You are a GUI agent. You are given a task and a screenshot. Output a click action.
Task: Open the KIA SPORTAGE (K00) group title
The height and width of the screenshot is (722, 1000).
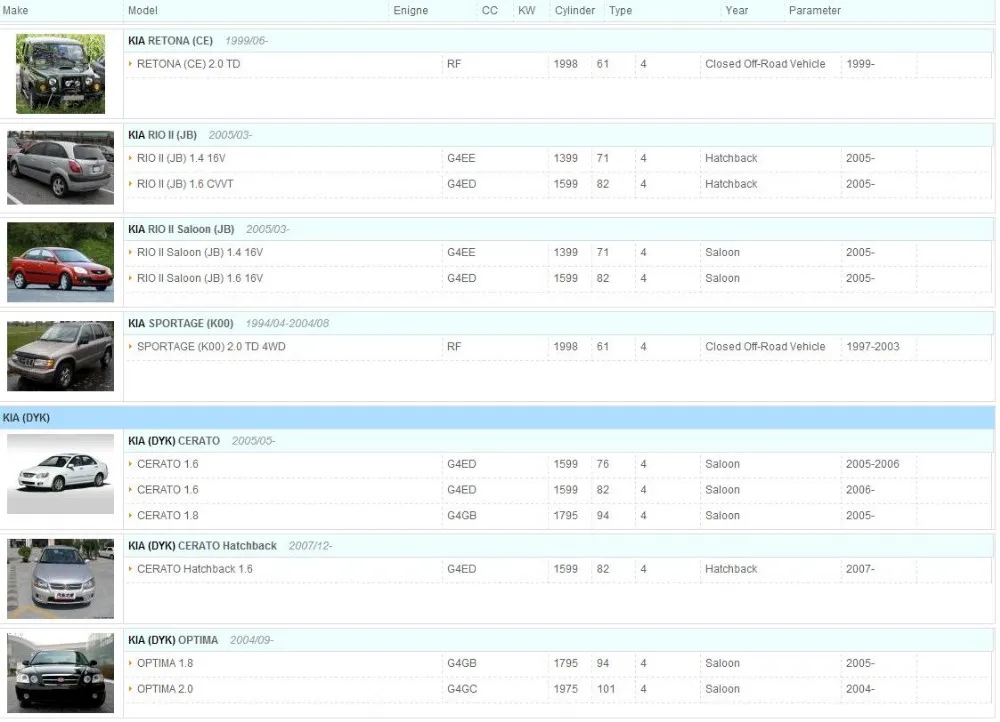click(180, 323)
